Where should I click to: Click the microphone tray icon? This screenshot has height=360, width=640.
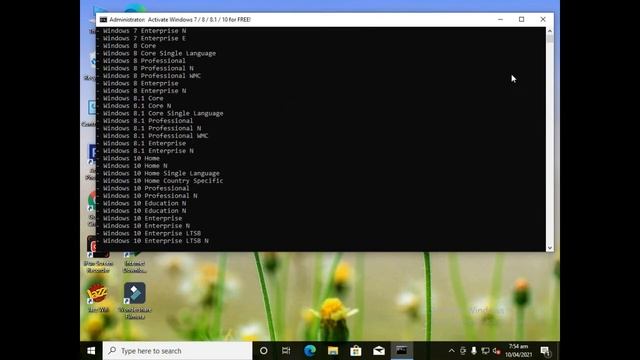(x=474, y=351)
